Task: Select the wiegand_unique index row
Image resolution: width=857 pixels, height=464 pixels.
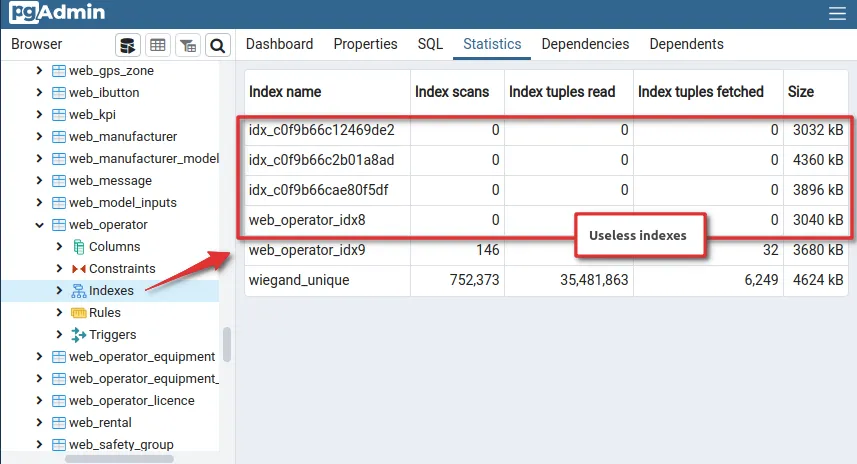Action: tap(546, 280)
